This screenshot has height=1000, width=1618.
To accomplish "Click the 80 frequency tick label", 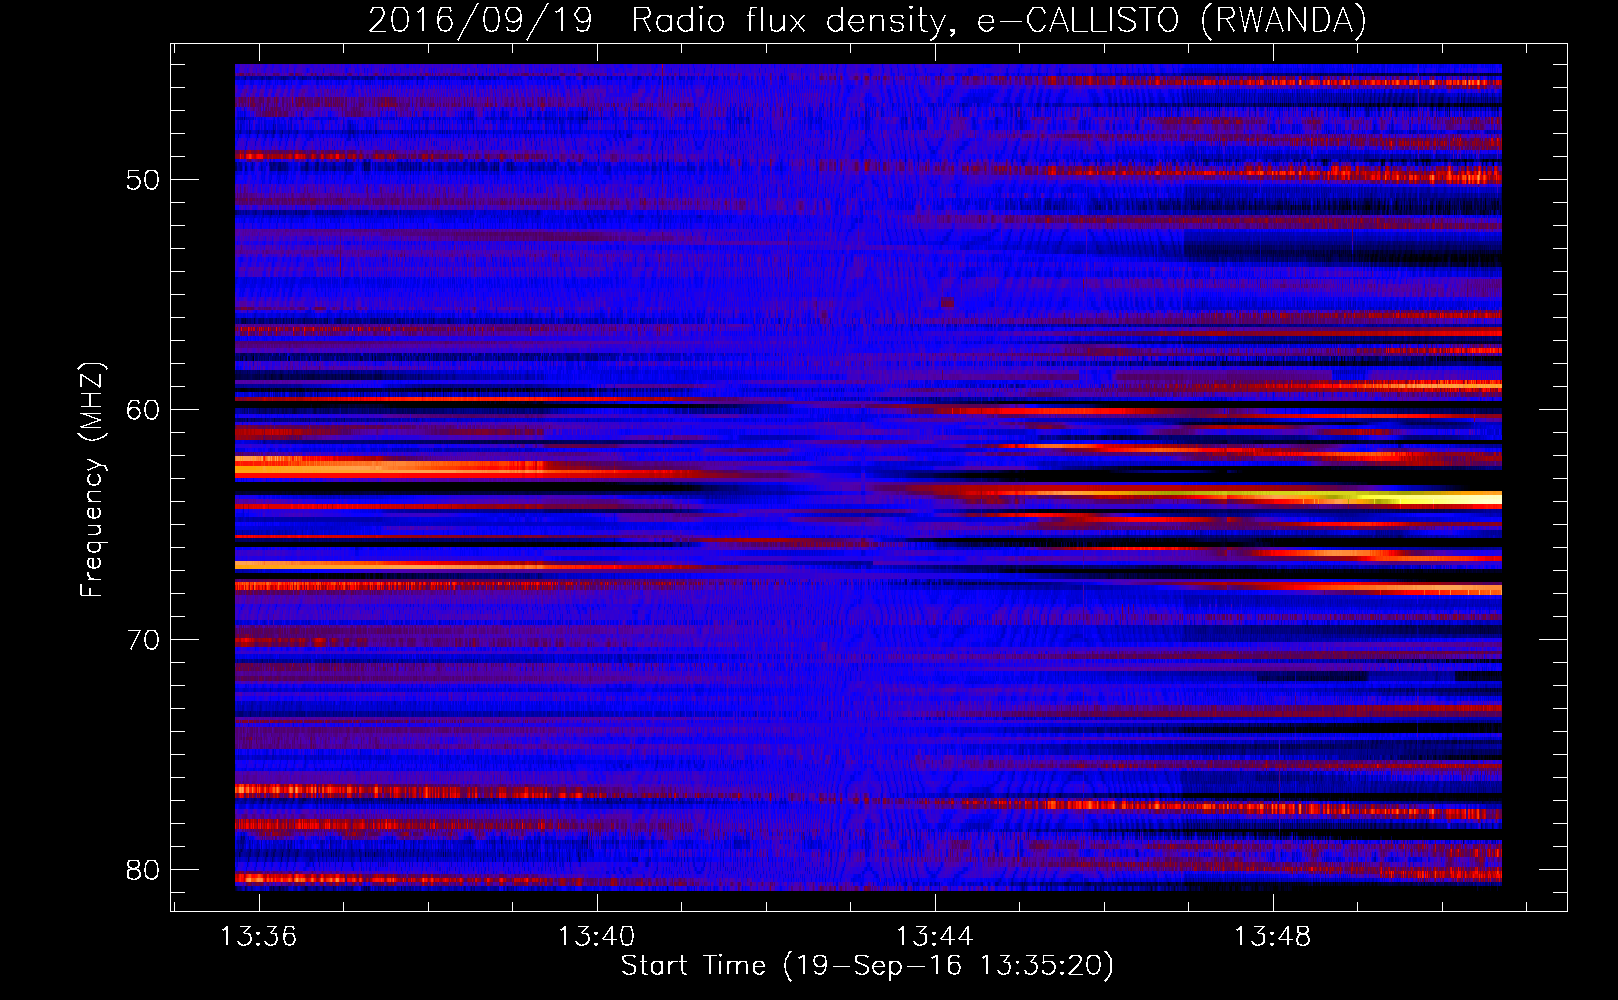I will click(x=143, y=870).
